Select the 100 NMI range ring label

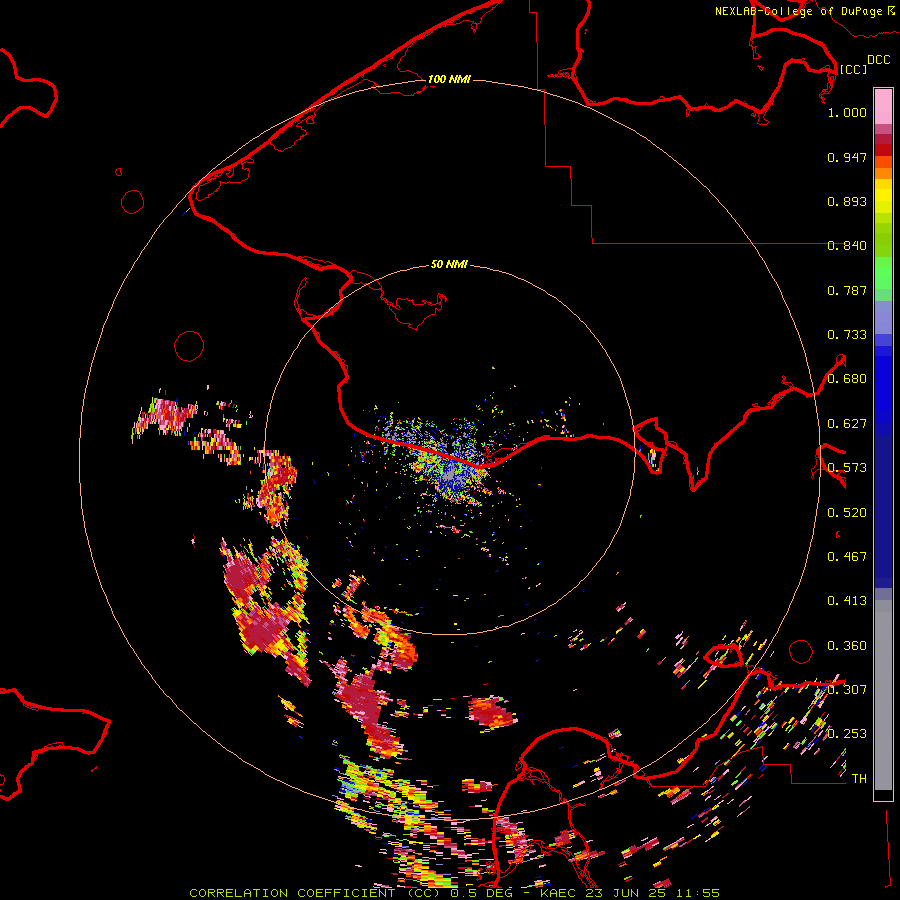(449, 79)
